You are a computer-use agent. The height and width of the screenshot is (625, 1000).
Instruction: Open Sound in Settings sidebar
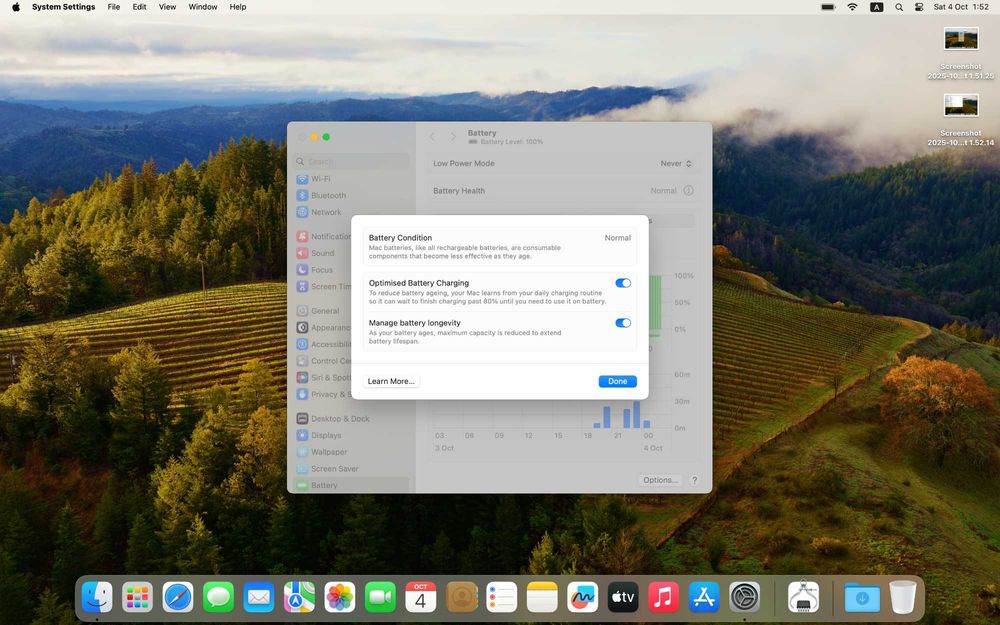pyautogui.click(x=323, y=253)
